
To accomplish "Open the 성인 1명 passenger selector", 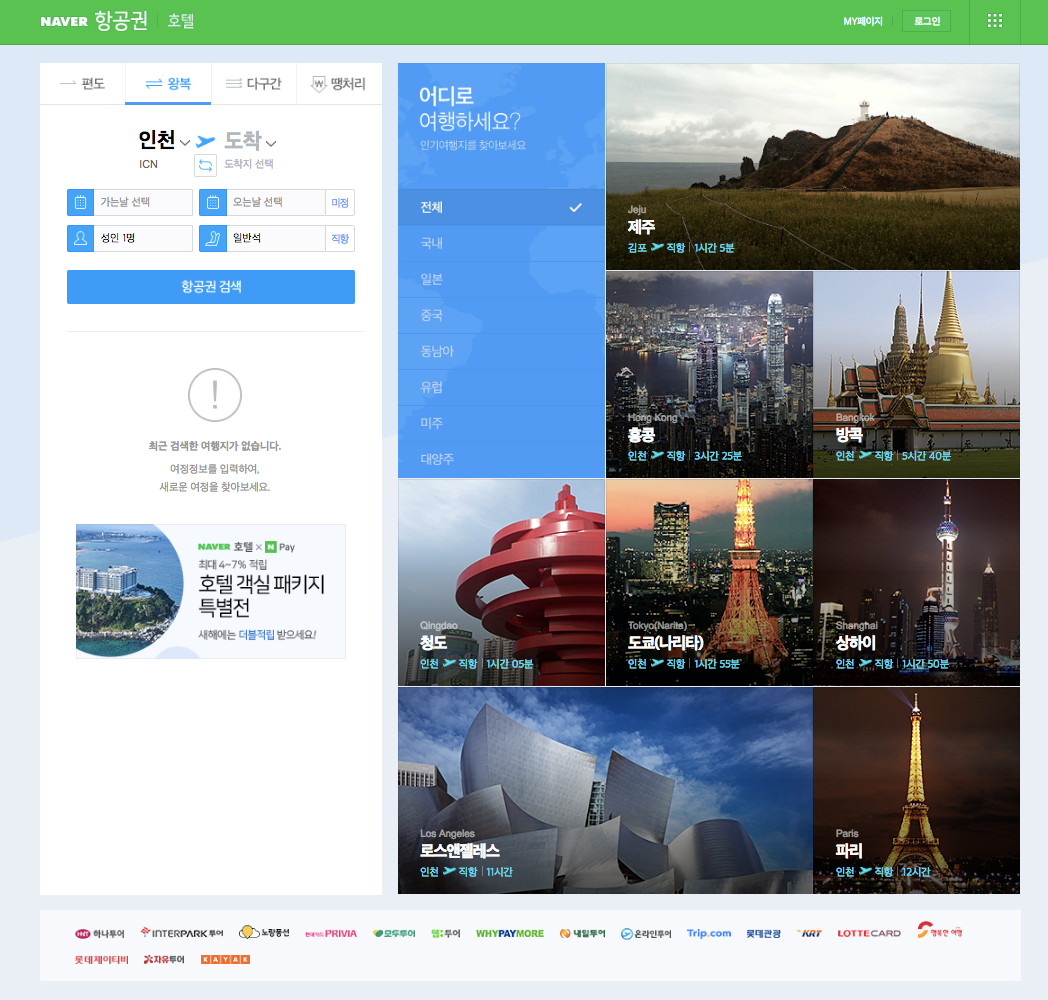I will [142, 238].
